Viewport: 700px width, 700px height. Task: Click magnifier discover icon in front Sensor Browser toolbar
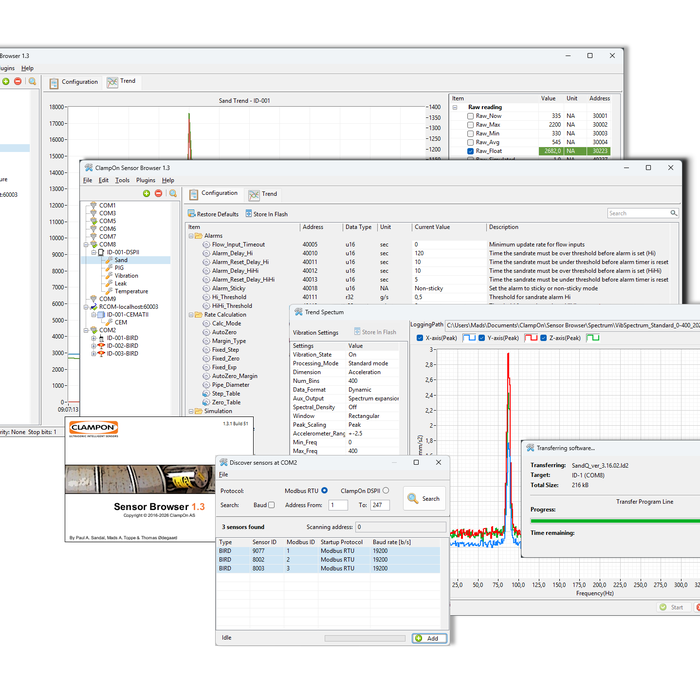[173, 193]
